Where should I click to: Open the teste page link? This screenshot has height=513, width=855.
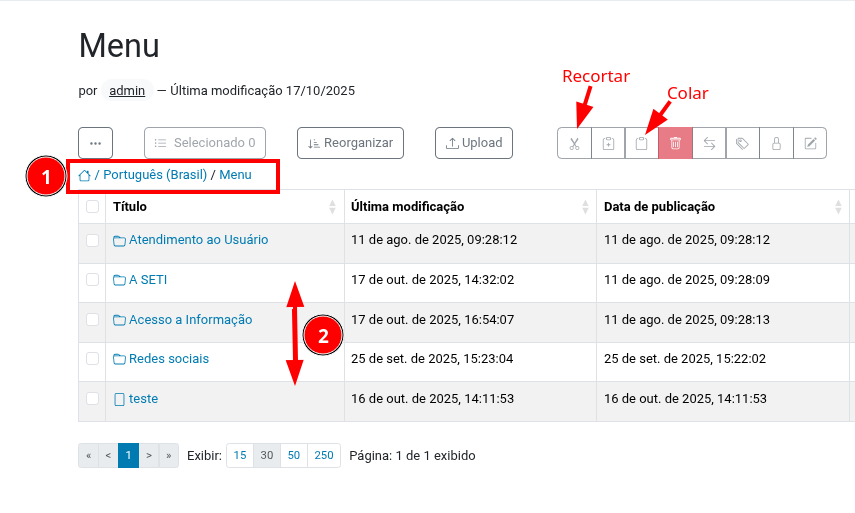point(143,399)
